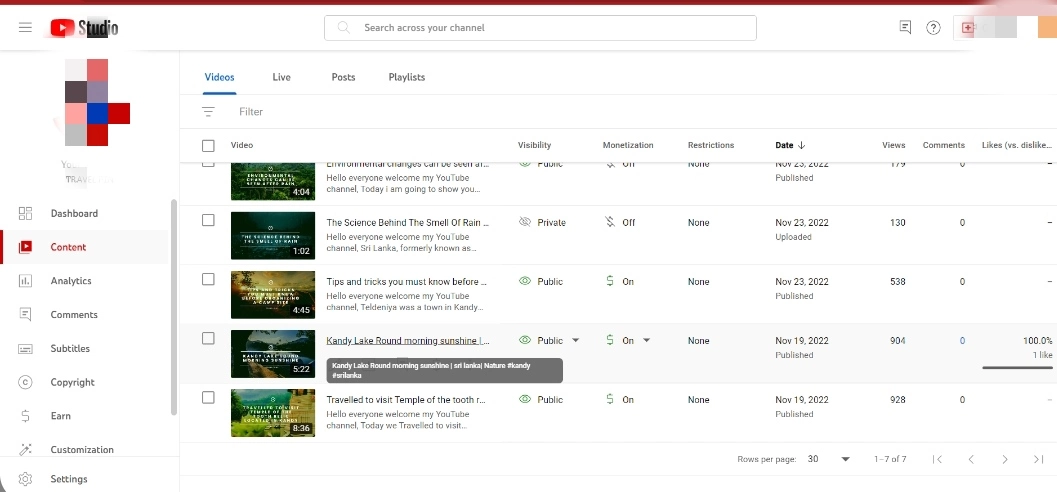Open the hamburger navigation menu
1057x492 pixels.
pos(25,28)
